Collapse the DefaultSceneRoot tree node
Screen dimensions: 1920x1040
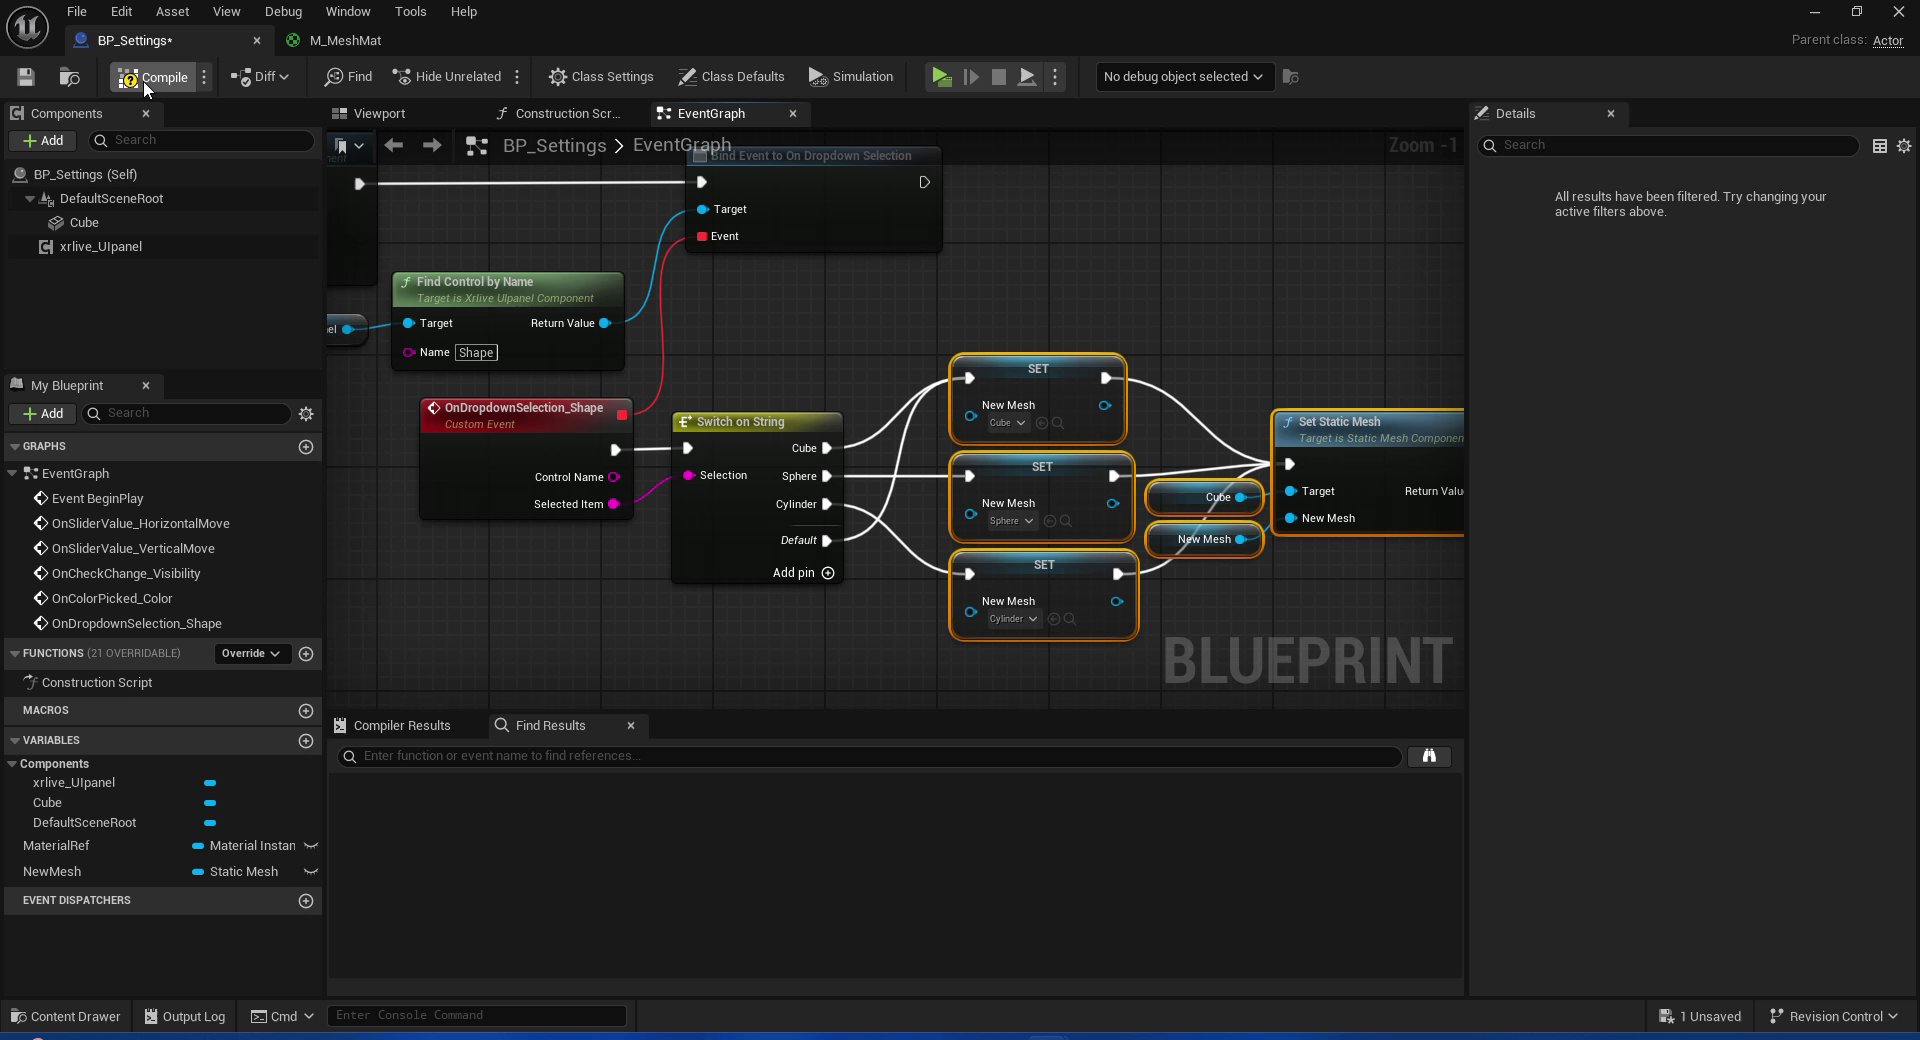(29, 199)
